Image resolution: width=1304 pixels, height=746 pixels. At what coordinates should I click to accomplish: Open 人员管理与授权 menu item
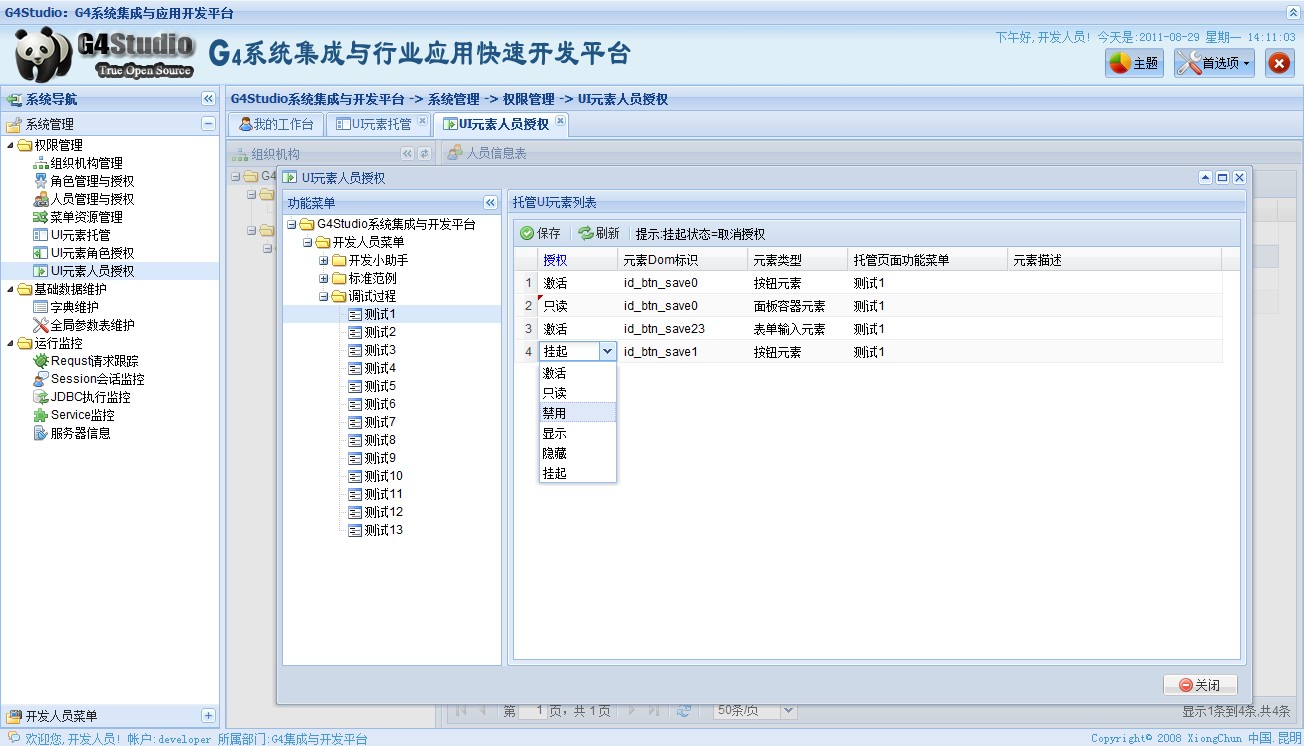(x=92, y=200)
